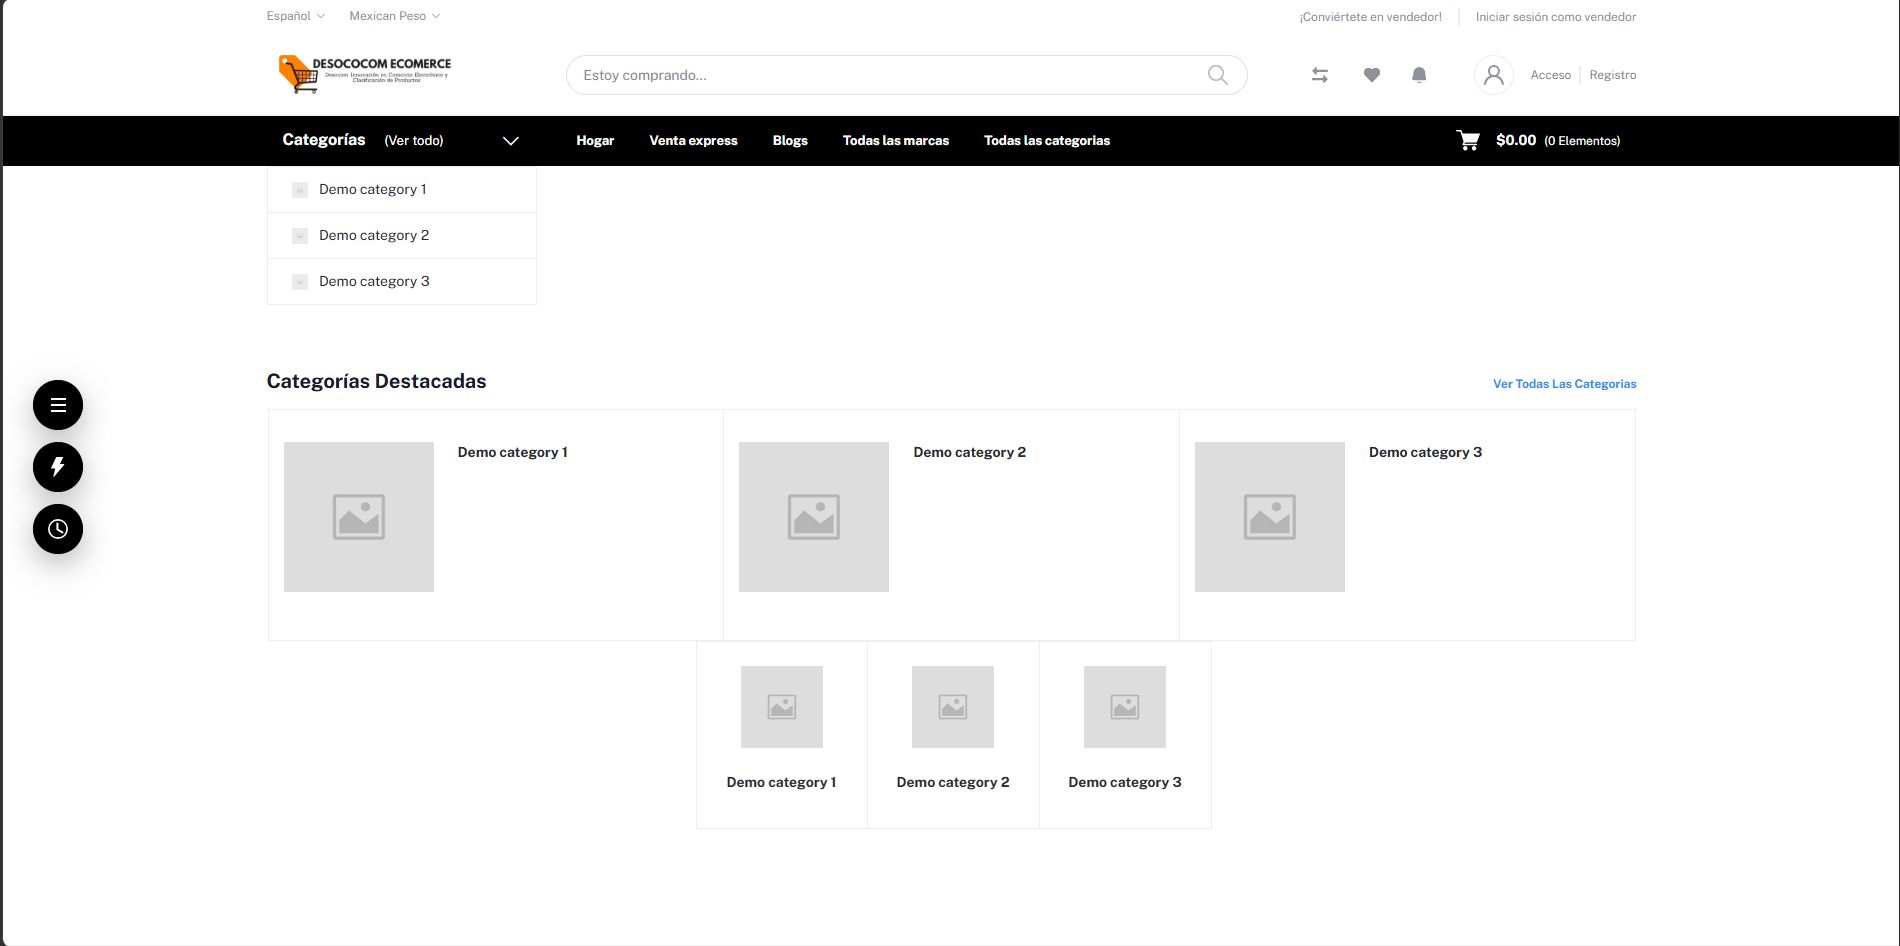Click the floating clock button
The height and width of the screenshot is (946, 1900).
pos(58,529)
